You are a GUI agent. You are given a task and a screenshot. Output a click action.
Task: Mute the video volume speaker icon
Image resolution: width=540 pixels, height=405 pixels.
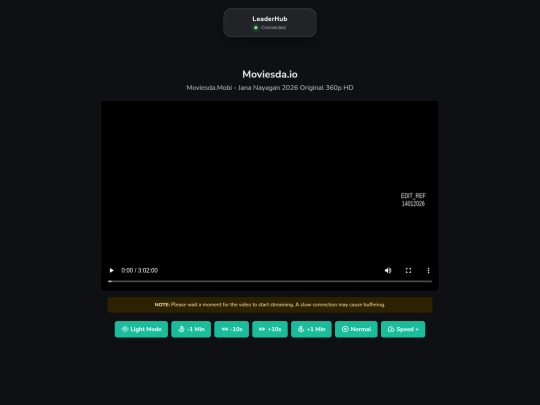(x=388, y=270)
